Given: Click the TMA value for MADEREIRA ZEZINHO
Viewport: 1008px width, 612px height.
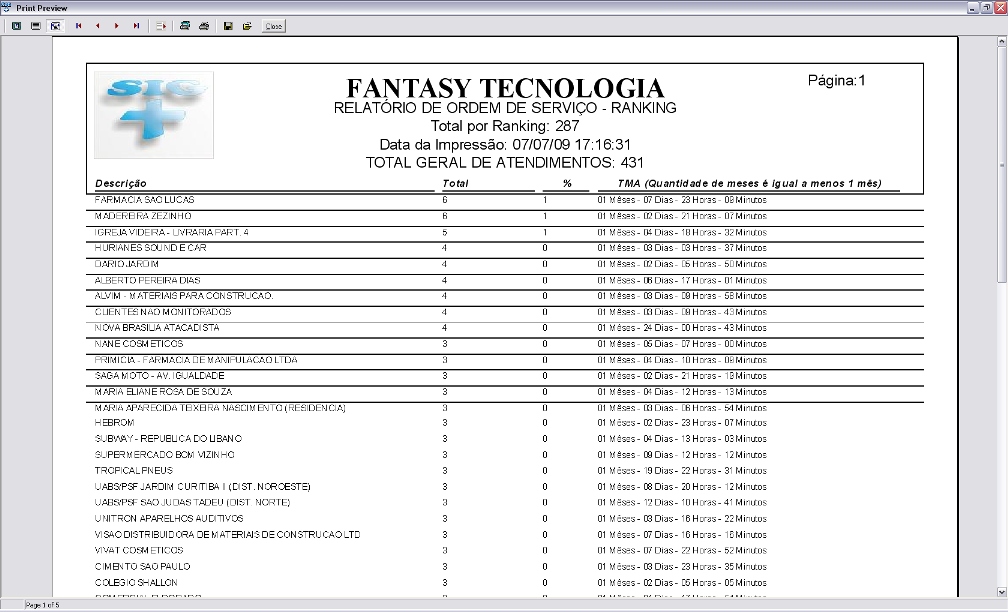Looking at the screenshot, I should 682,216.
